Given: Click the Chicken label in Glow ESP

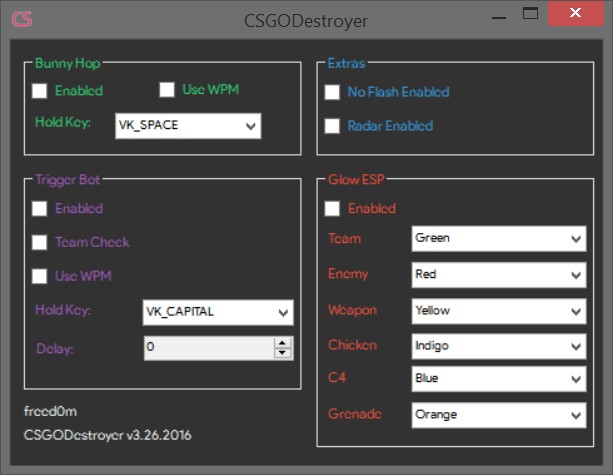Looking at the screenshot, I should (x=352, y=345).
